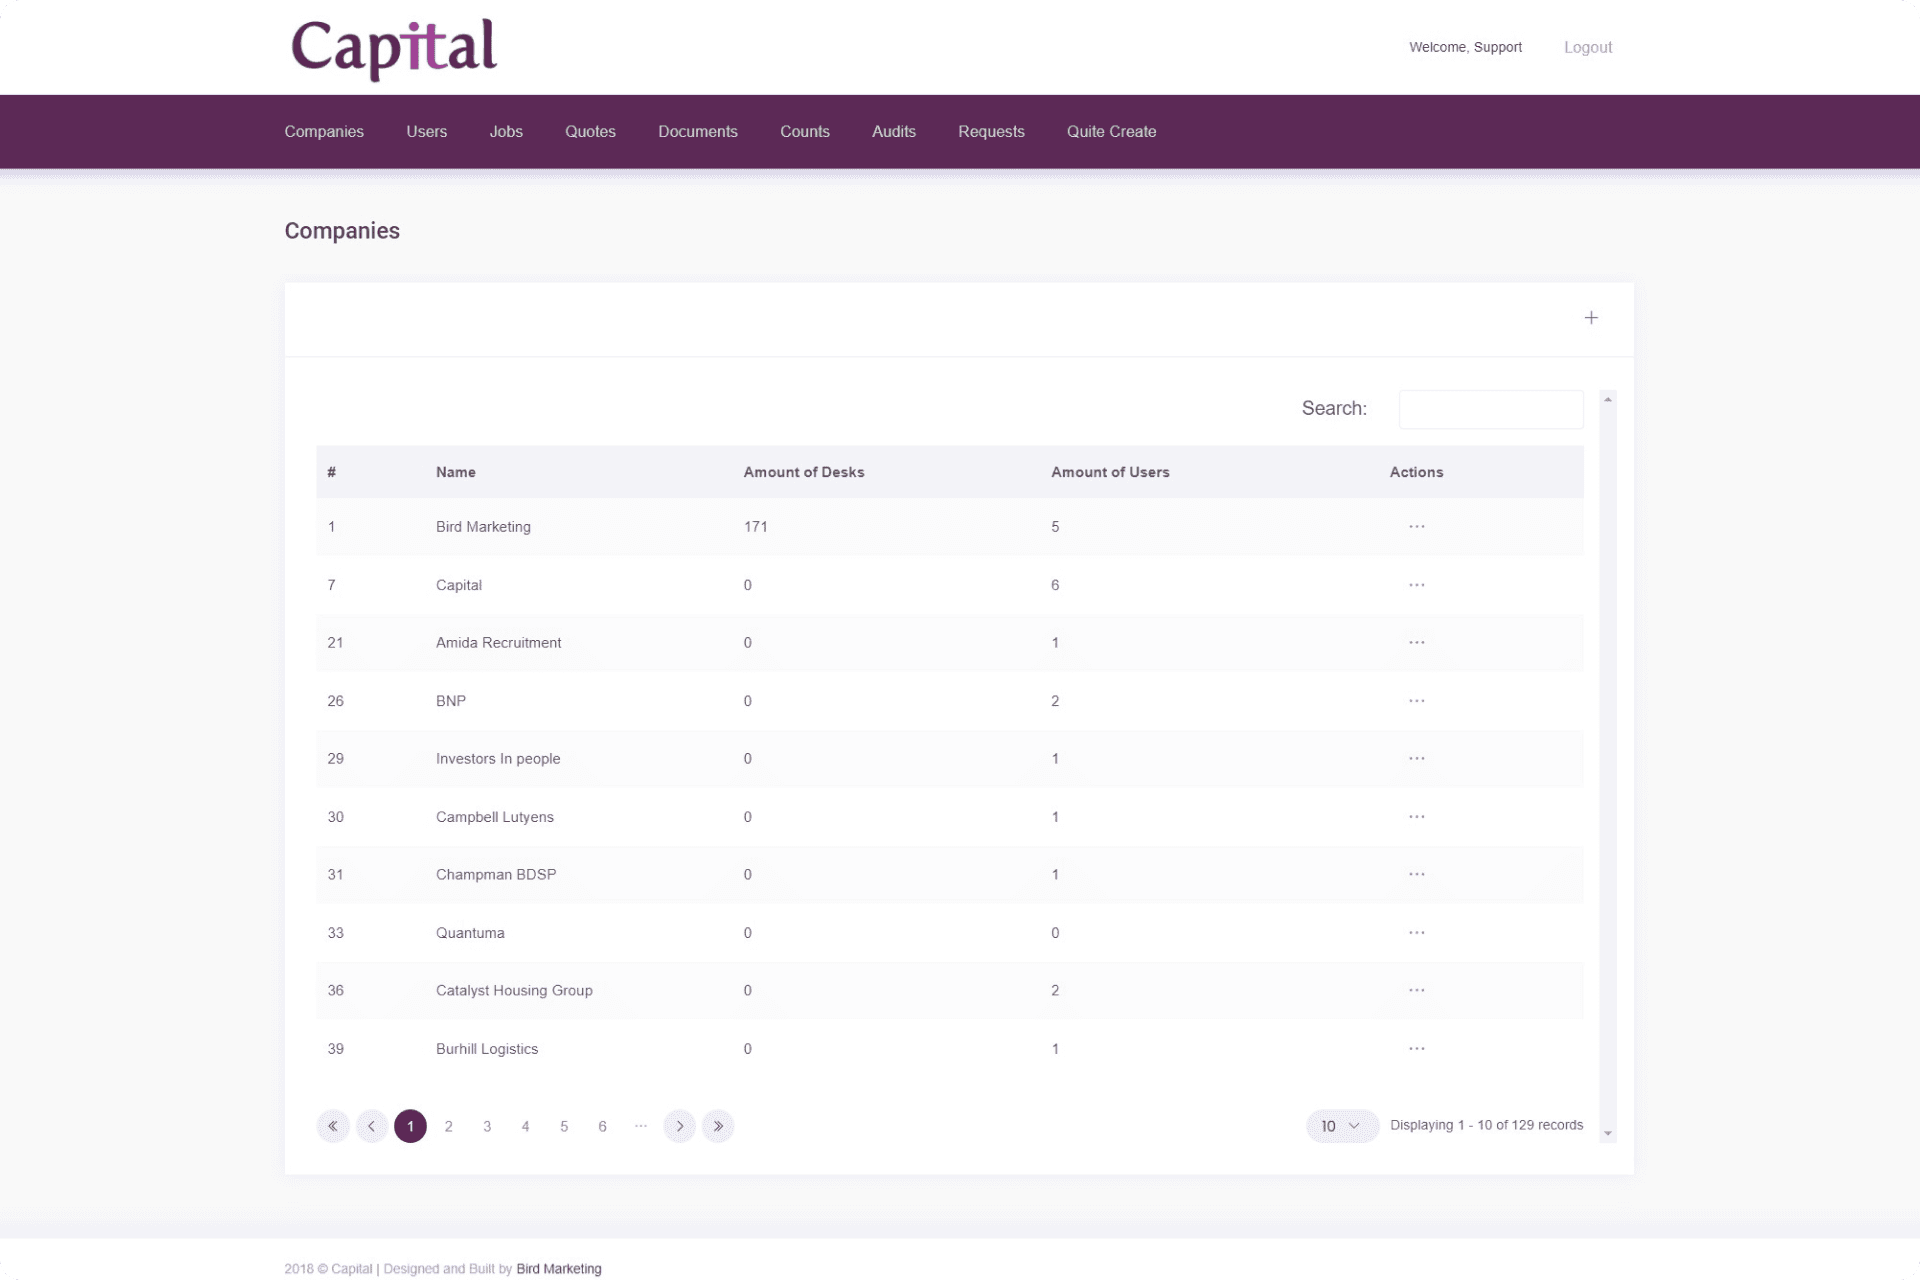Viewport: 1920px width, 1280px height.
Task: Navigate to the Users section
Action: click(x=426, y=131)
